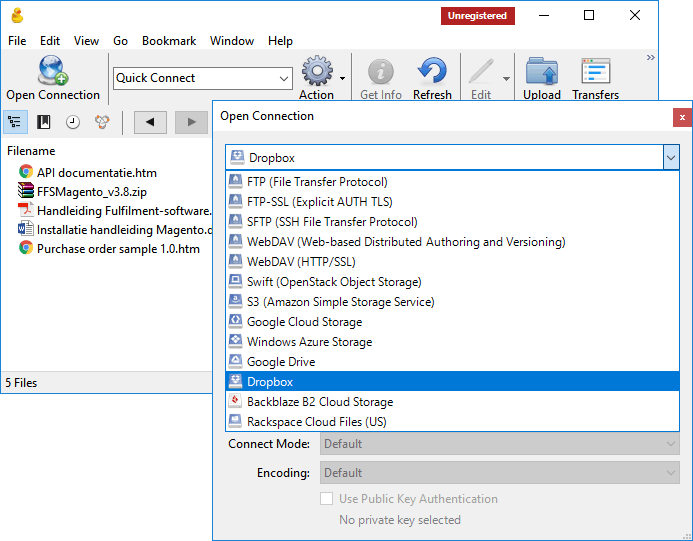Select file API documentatie.htm
693x541 pixels.
click(97, 173)
